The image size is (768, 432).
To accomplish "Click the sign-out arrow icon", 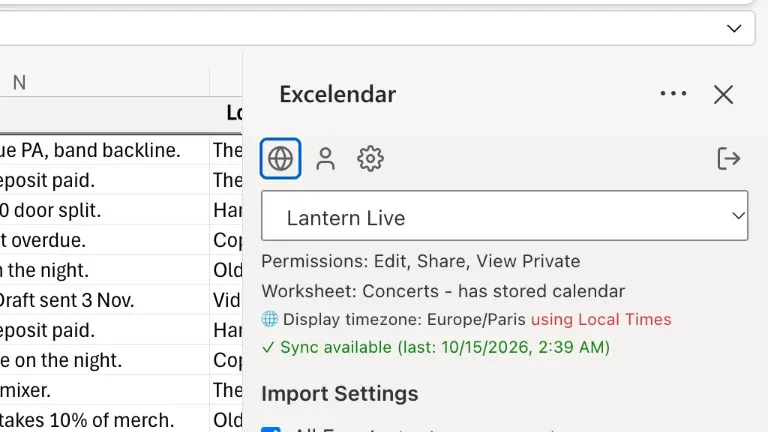I will point(728,159).
